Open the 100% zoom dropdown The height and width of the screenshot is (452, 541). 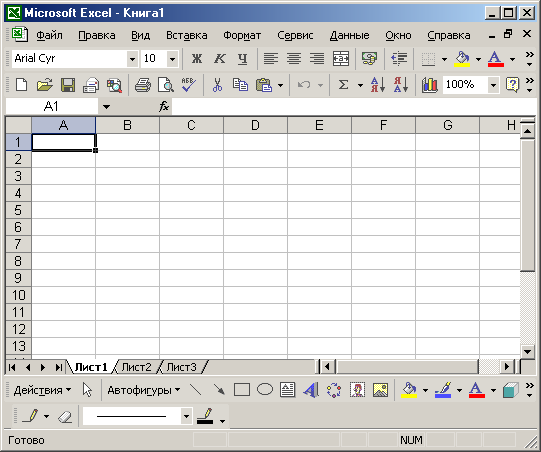(493, 85)
